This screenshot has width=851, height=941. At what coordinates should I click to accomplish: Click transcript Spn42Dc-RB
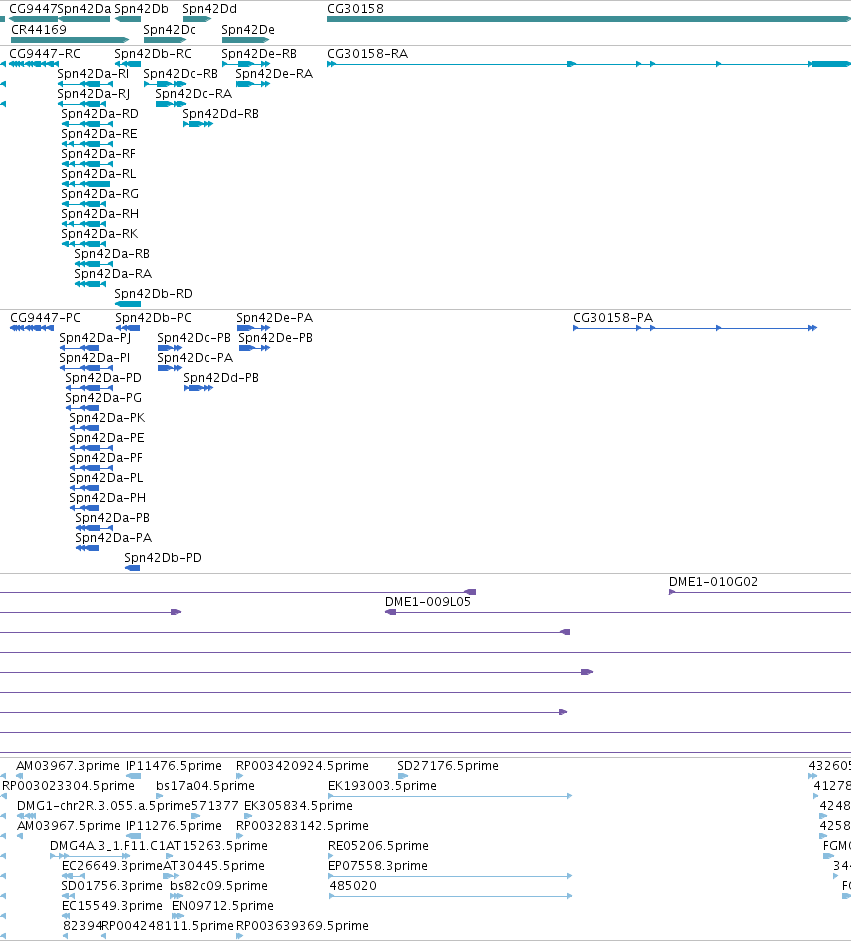coord(181,73)
